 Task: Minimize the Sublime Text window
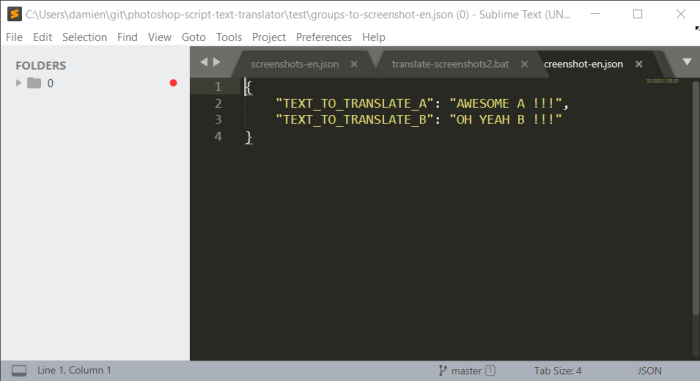[595, 14]
